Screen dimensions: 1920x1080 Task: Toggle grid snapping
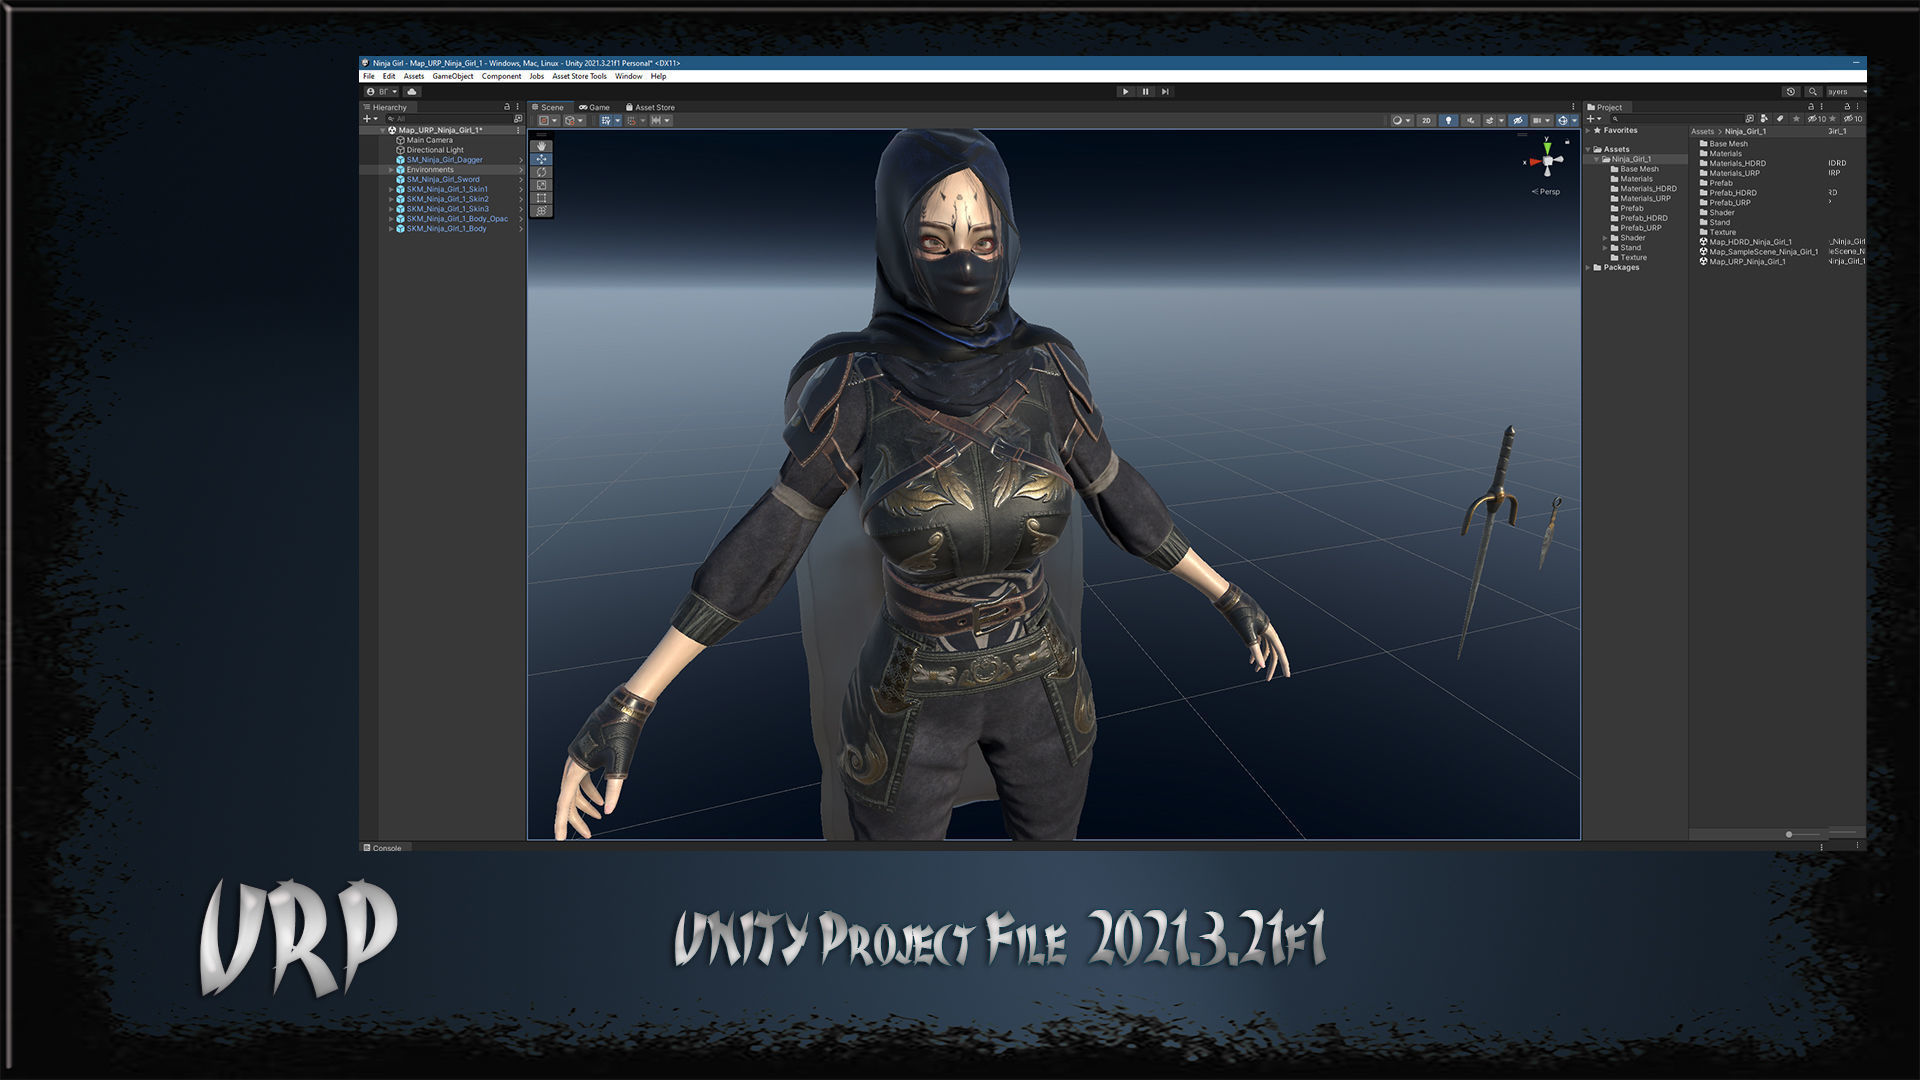(631, 120)
